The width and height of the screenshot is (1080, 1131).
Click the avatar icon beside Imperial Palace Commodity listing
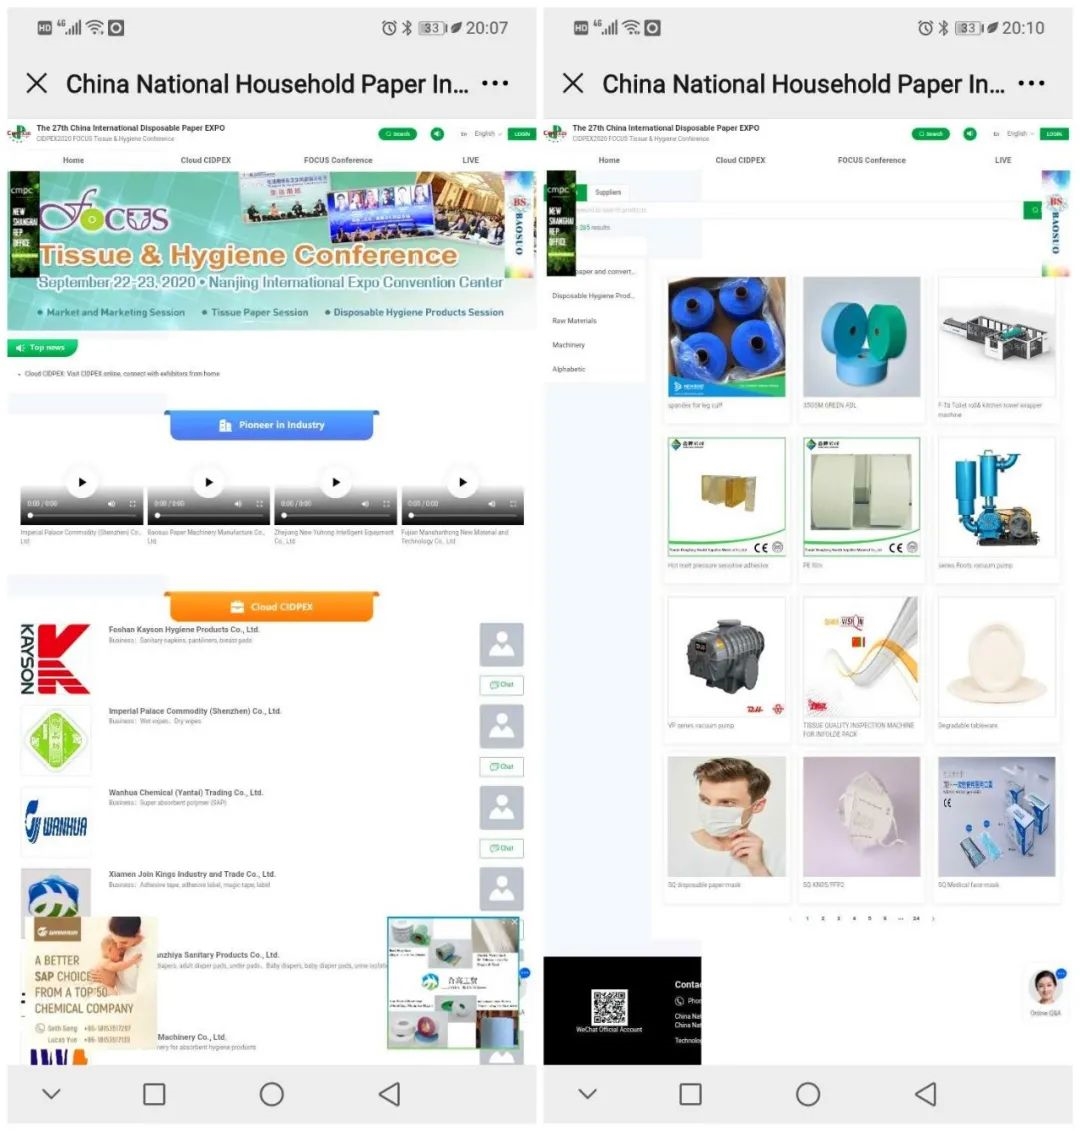pyautogui.click(x=501, y=726)
